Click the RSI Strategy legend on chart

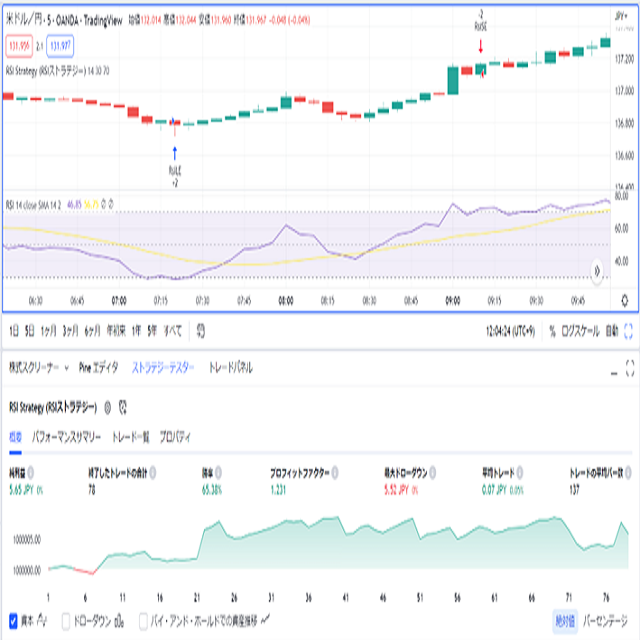[x=57, y=71]
